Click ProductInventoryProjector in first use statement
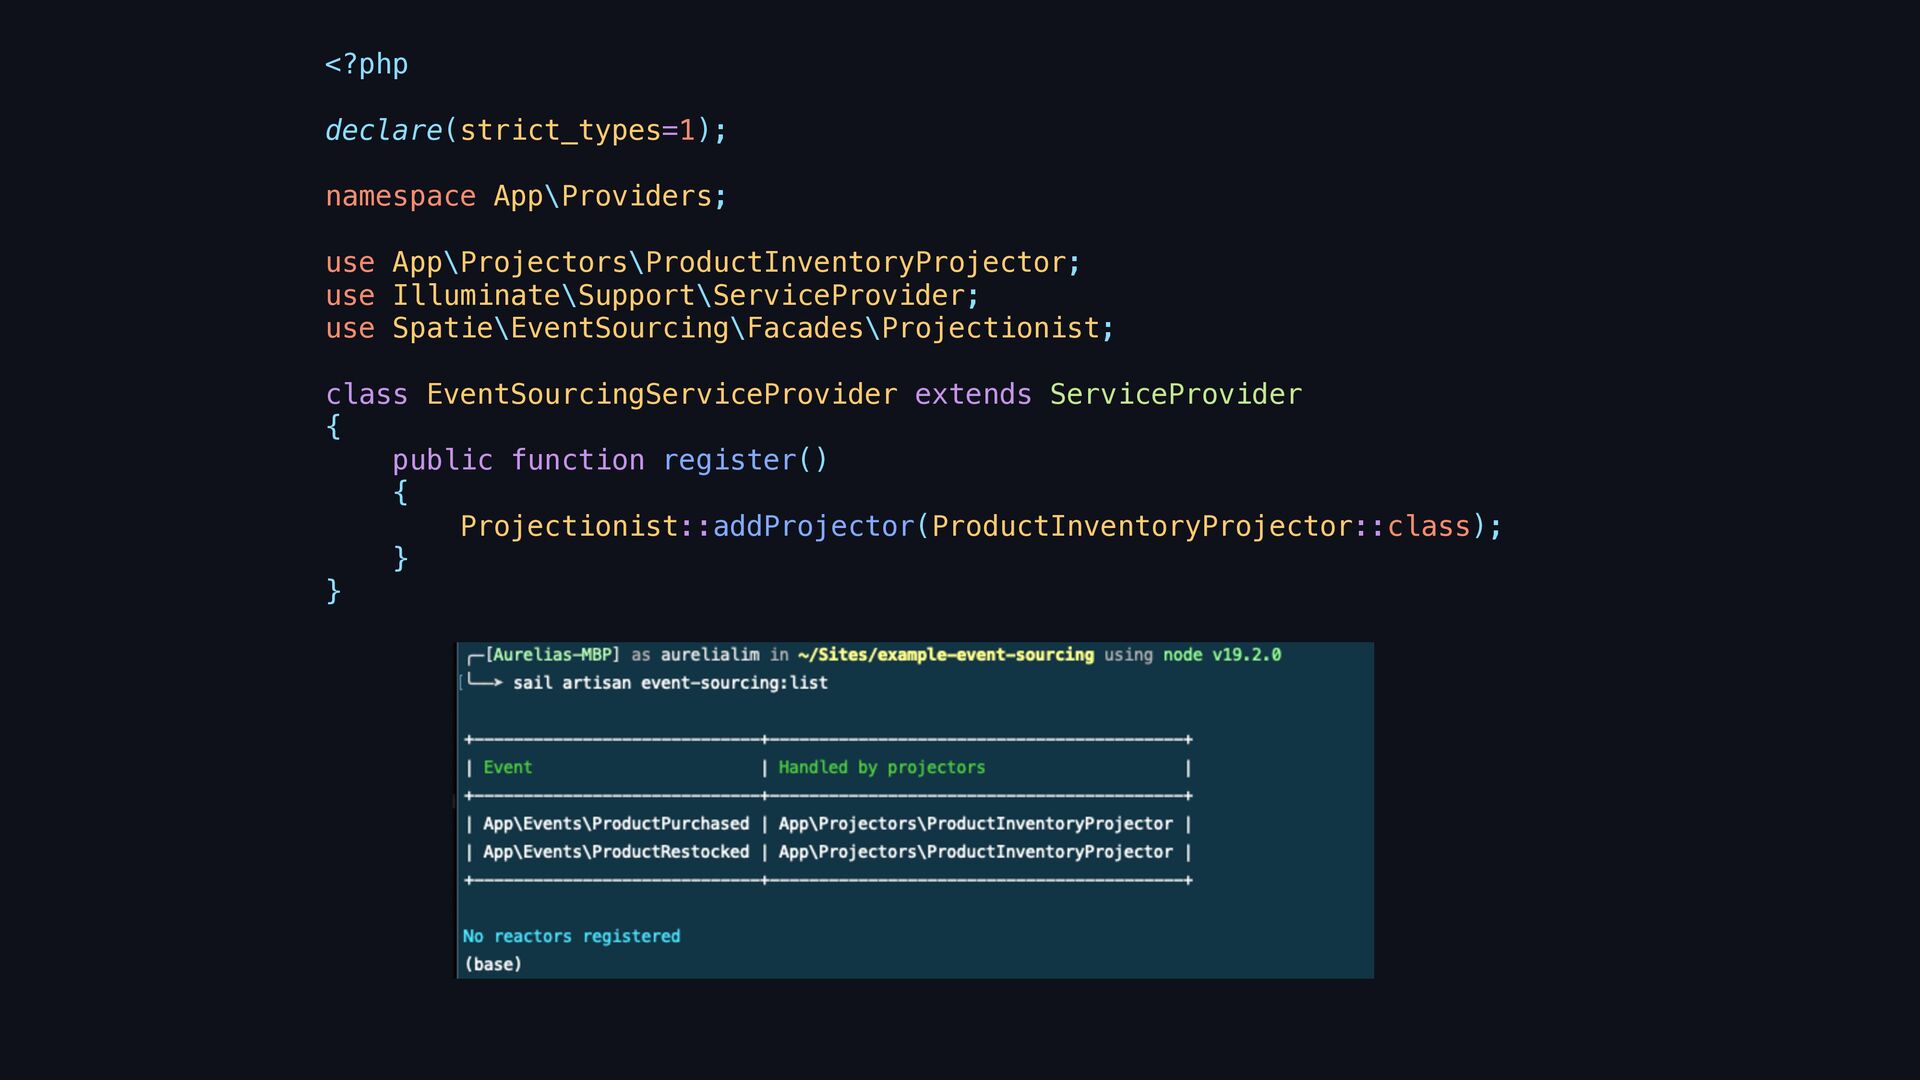 pos(855,263)
